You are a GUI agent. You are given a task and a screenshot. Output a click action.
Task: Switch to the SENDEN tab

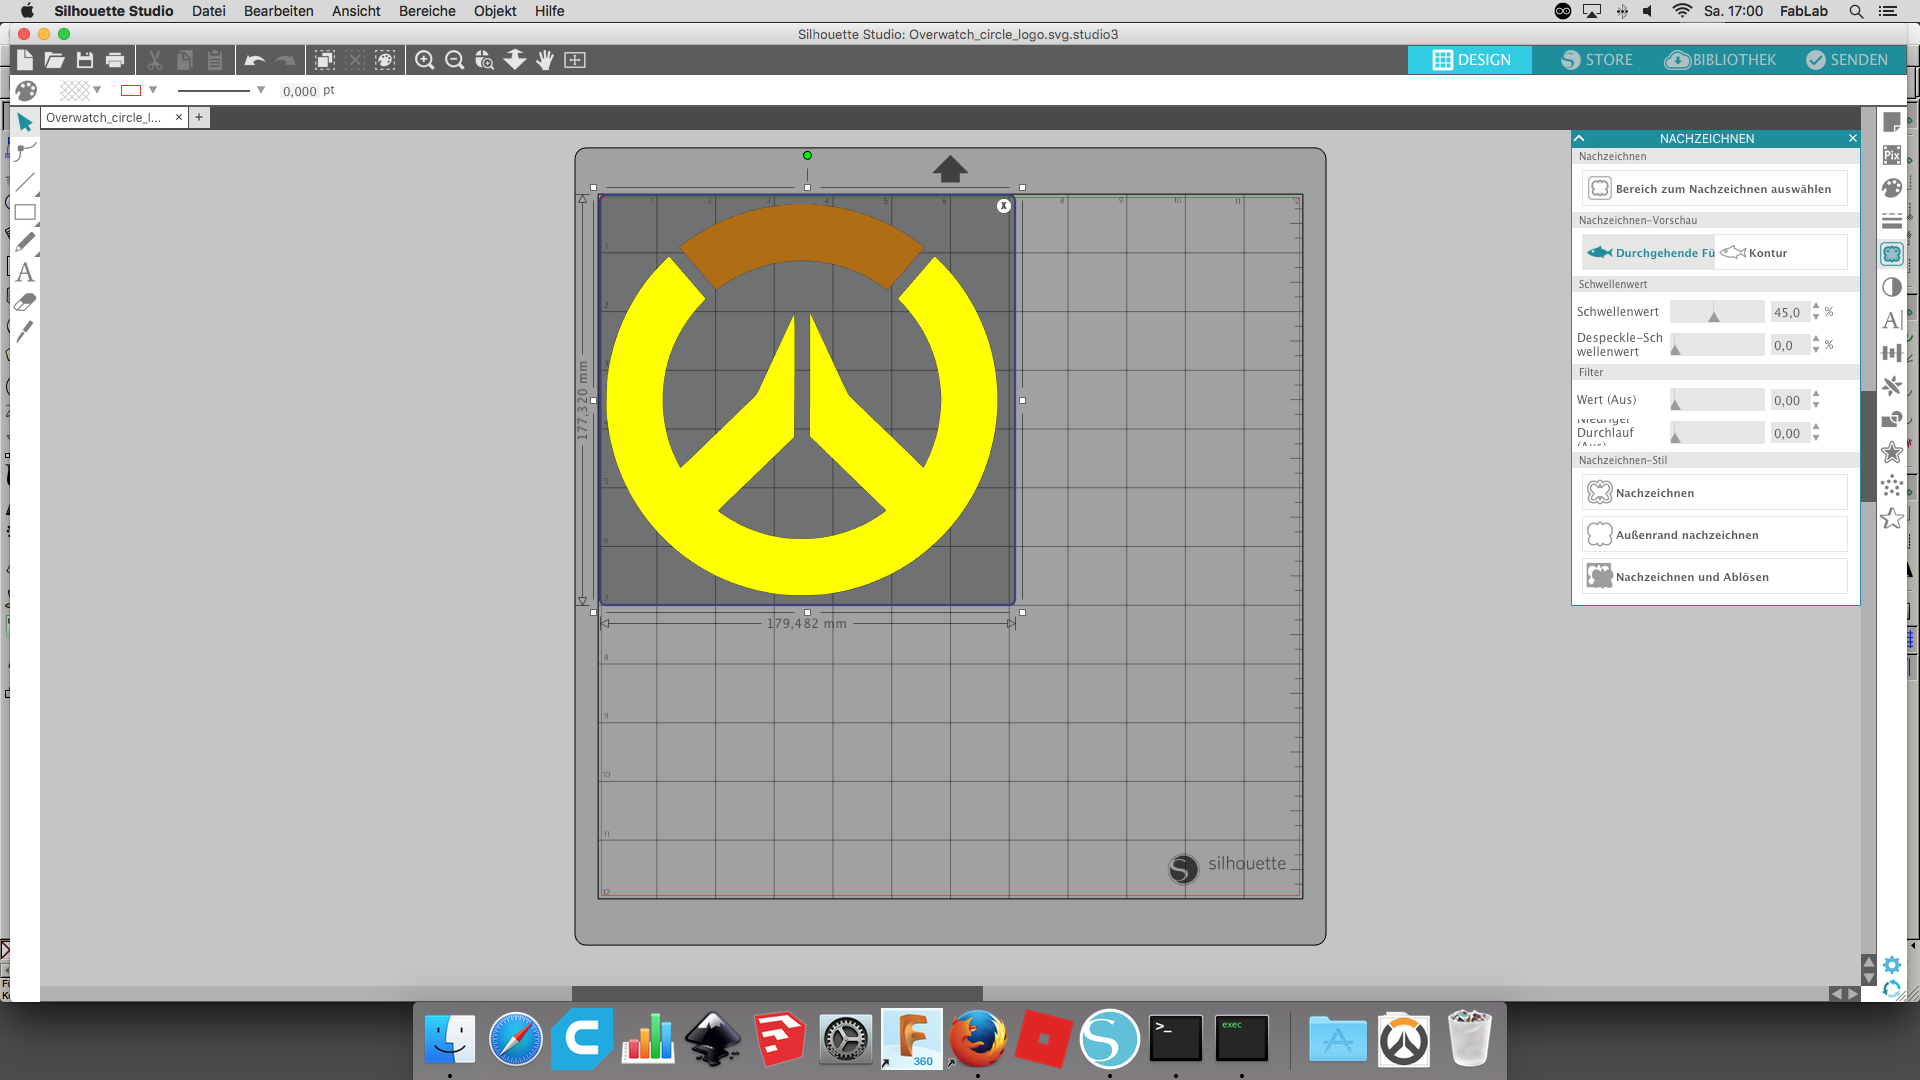[1847, 60]
